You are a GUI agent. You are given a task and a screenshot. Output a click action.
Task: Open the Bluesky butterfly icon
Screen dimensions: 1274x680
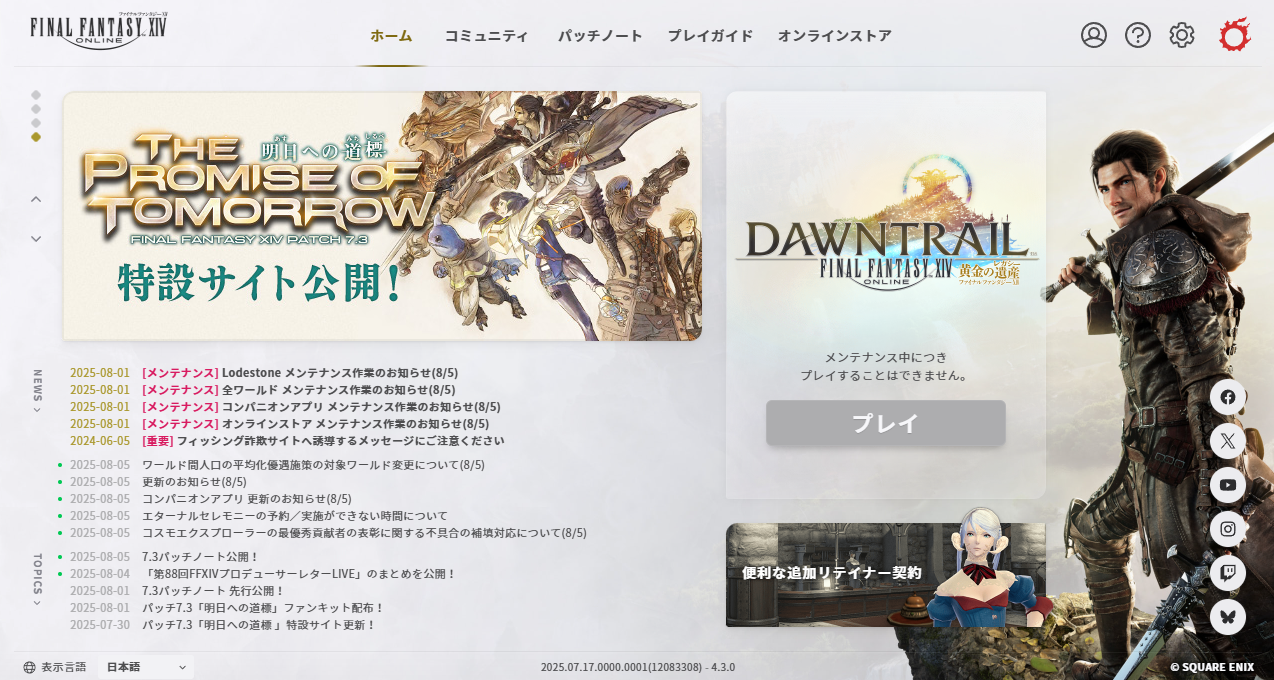(1228, 617)
